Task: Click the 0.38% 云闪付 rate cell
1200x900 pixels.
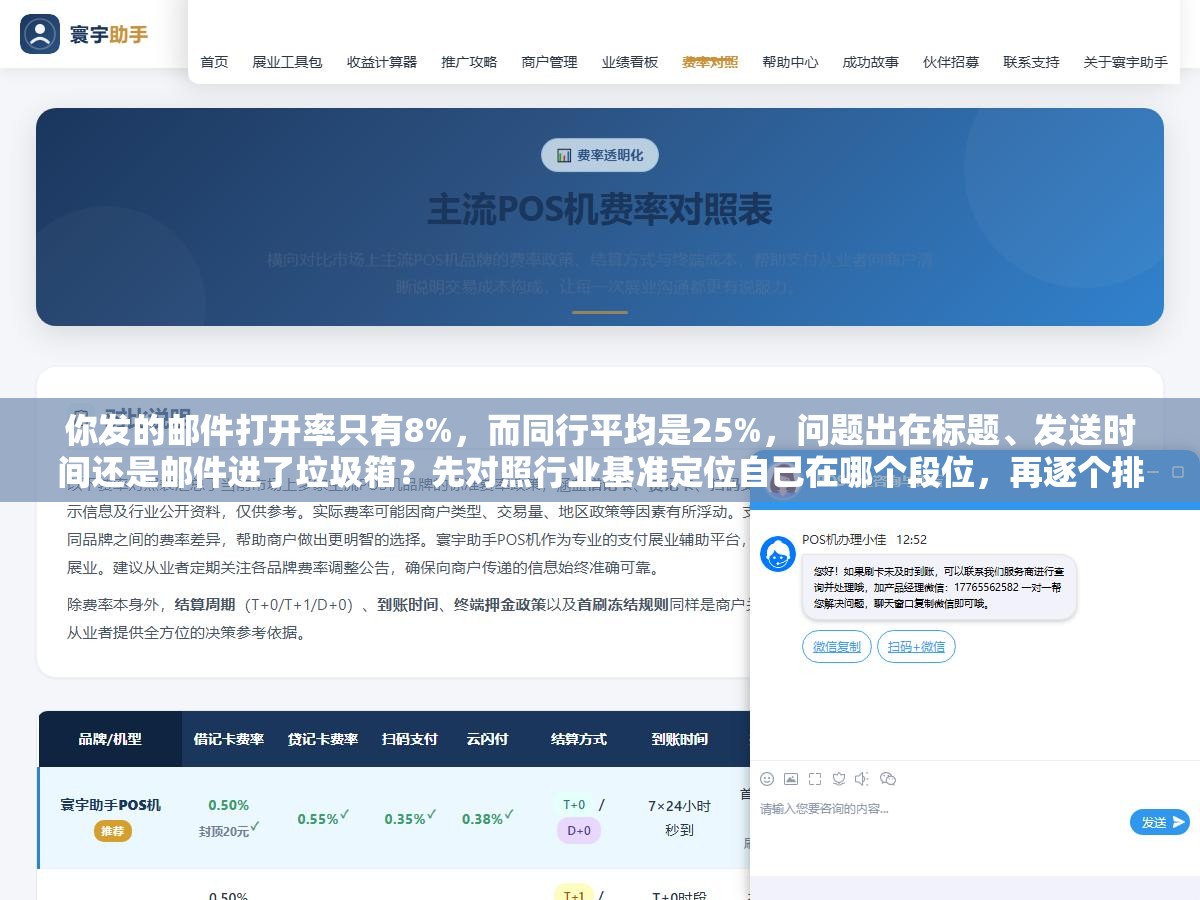Action: tap(487, 818)
